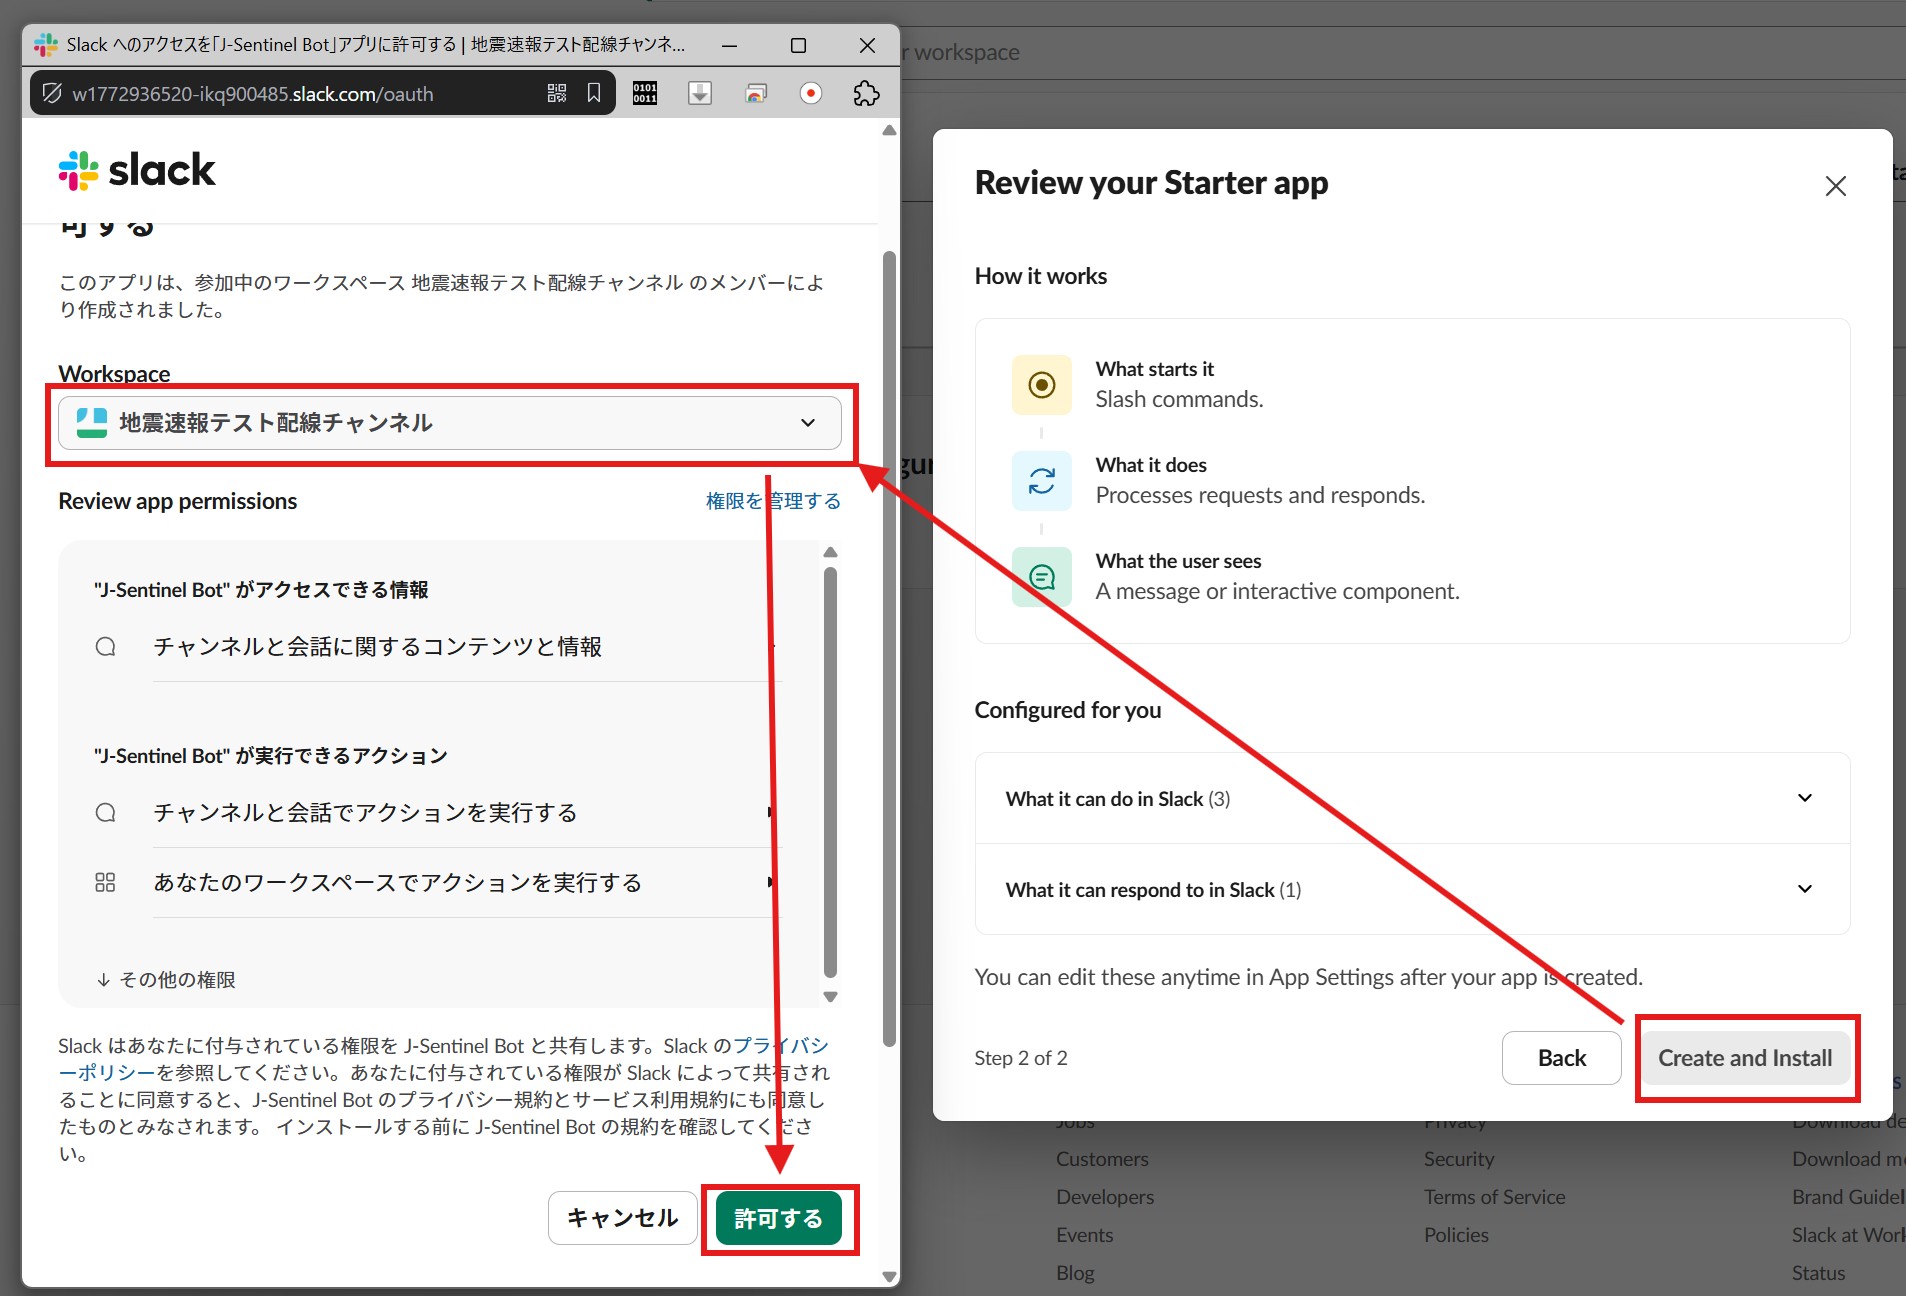1906x1296 pixels.
Task: Click the download arrow extension icon
Action: point(700,93)
